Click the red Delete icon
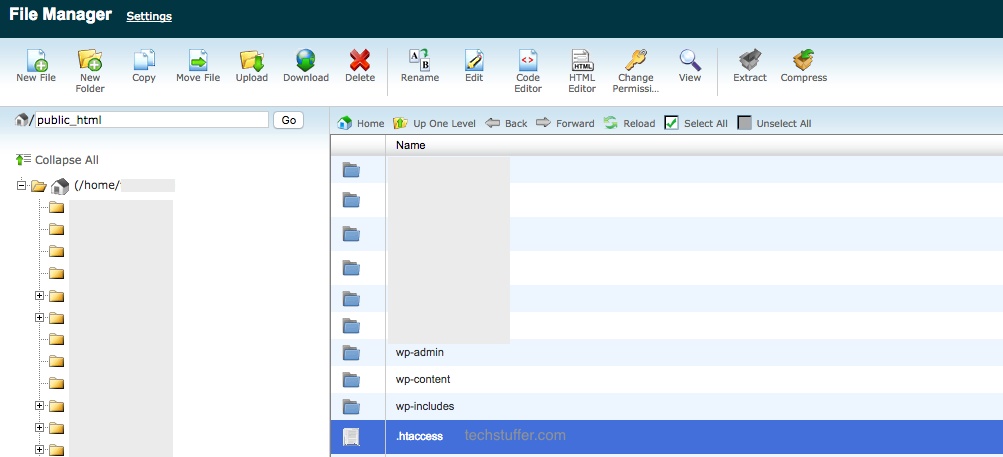Viewport: 1003px width, 457px height. (x=360, y=61)
